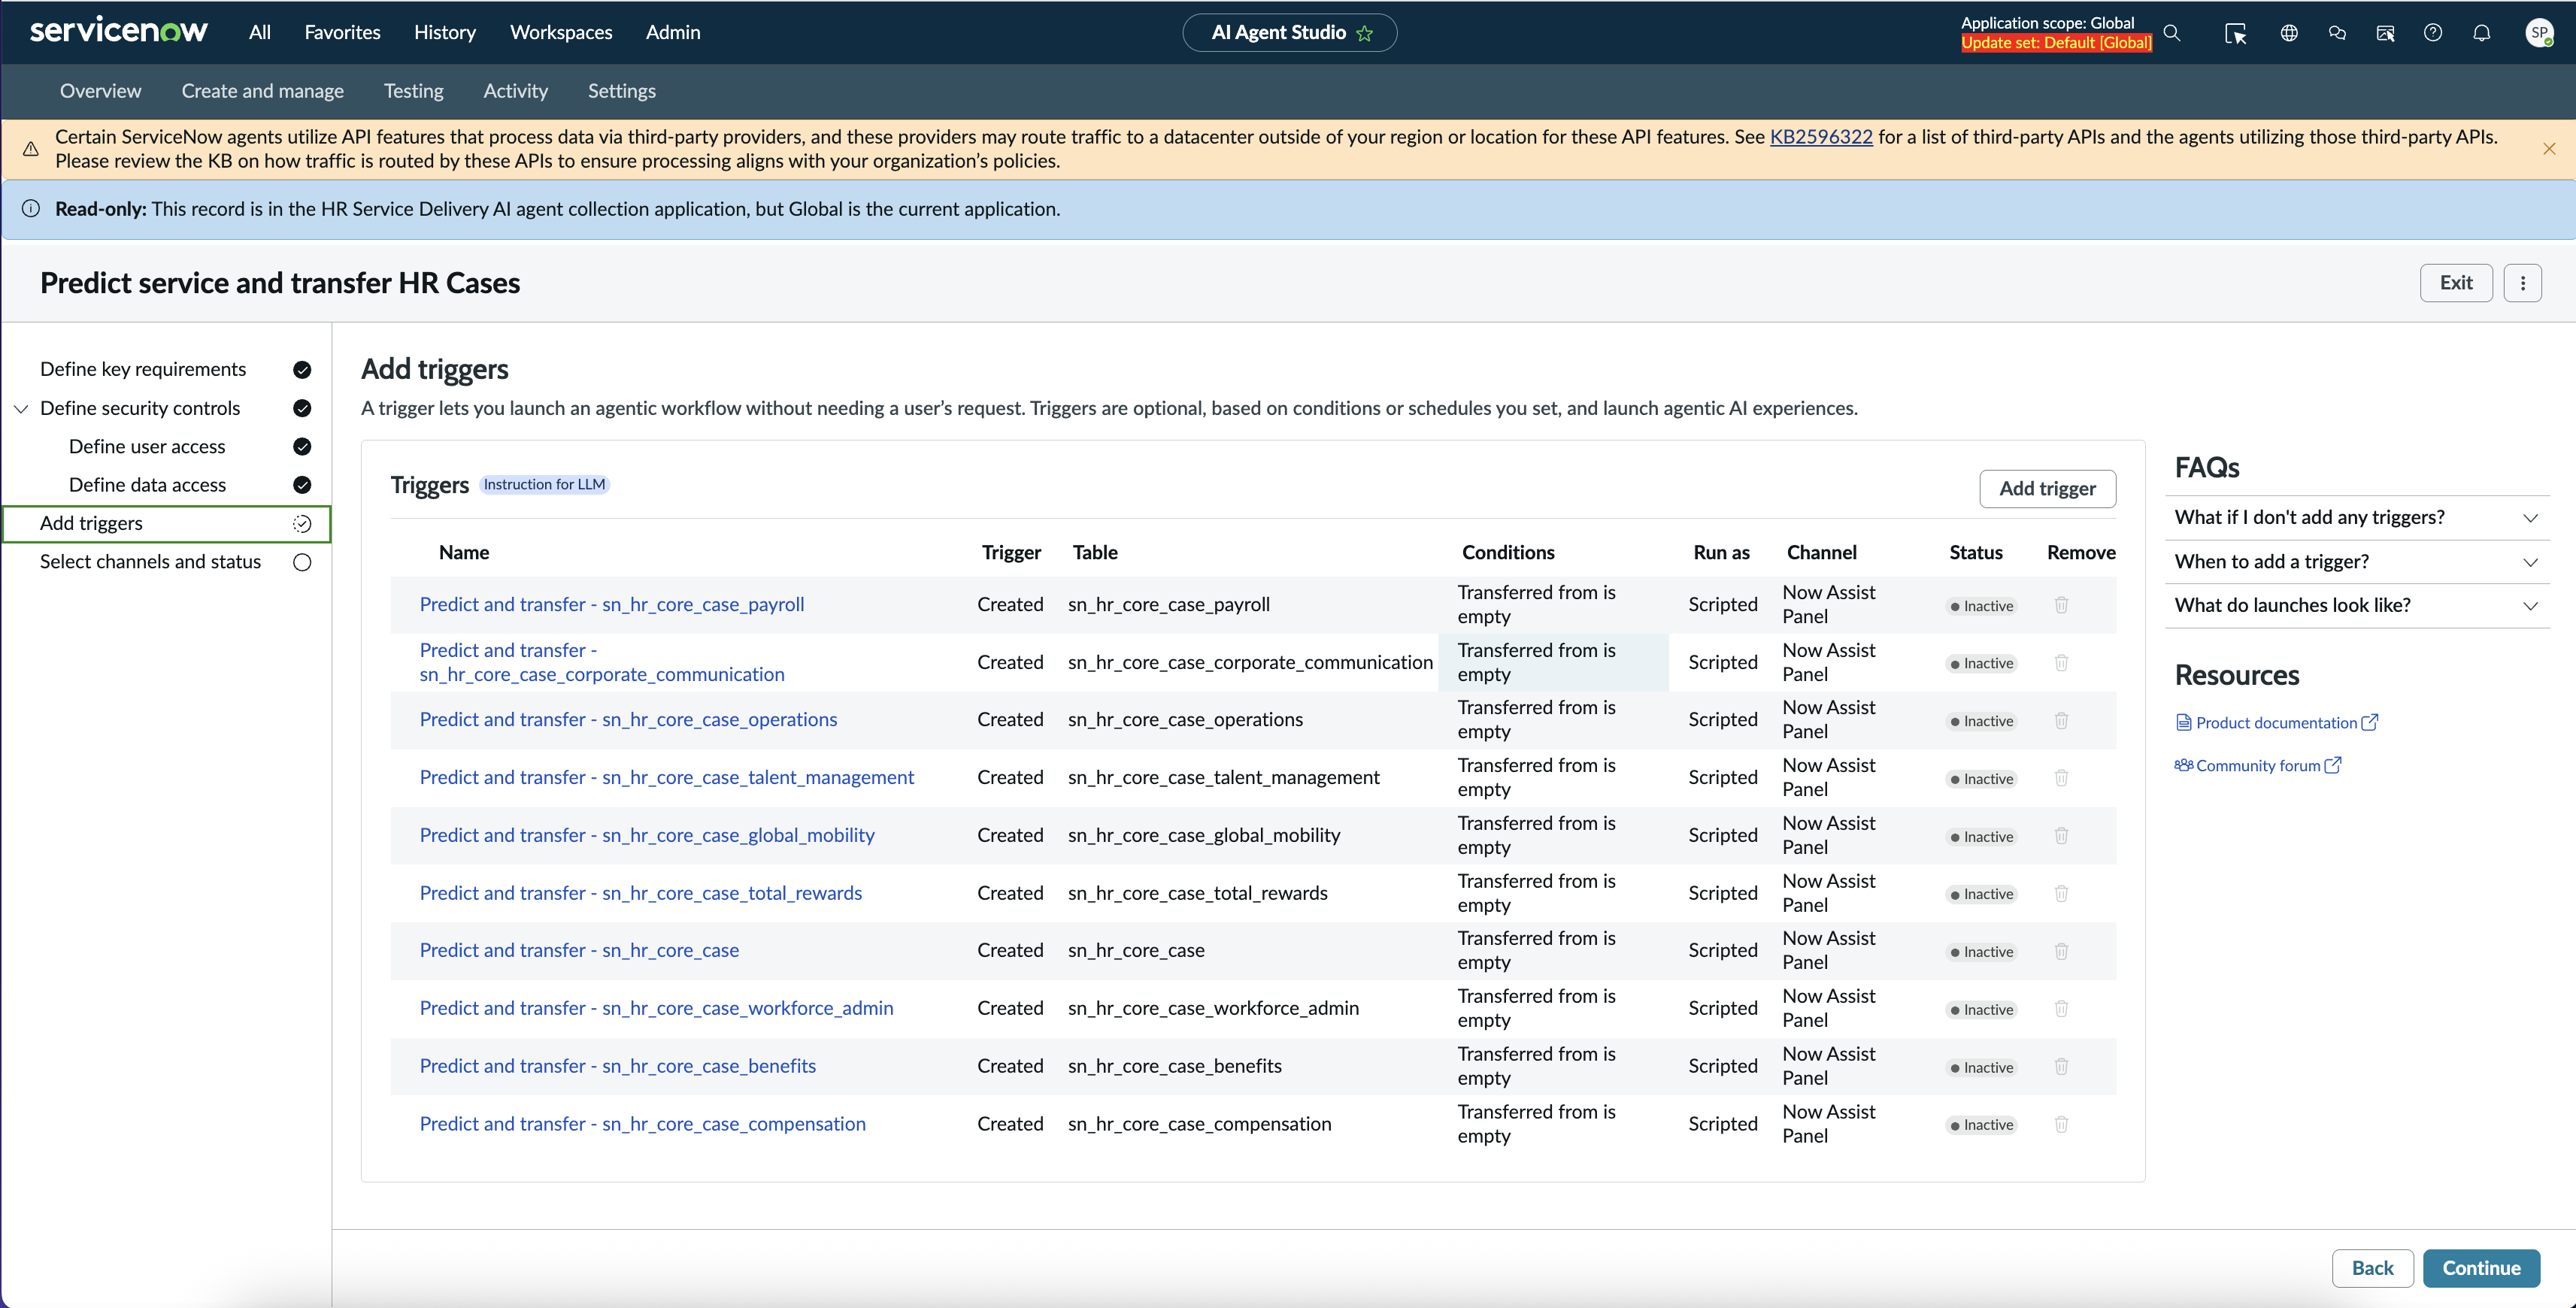Switch to the Settings tab
Viewport: 2576px width, 1308px height.
click(621, 91)
